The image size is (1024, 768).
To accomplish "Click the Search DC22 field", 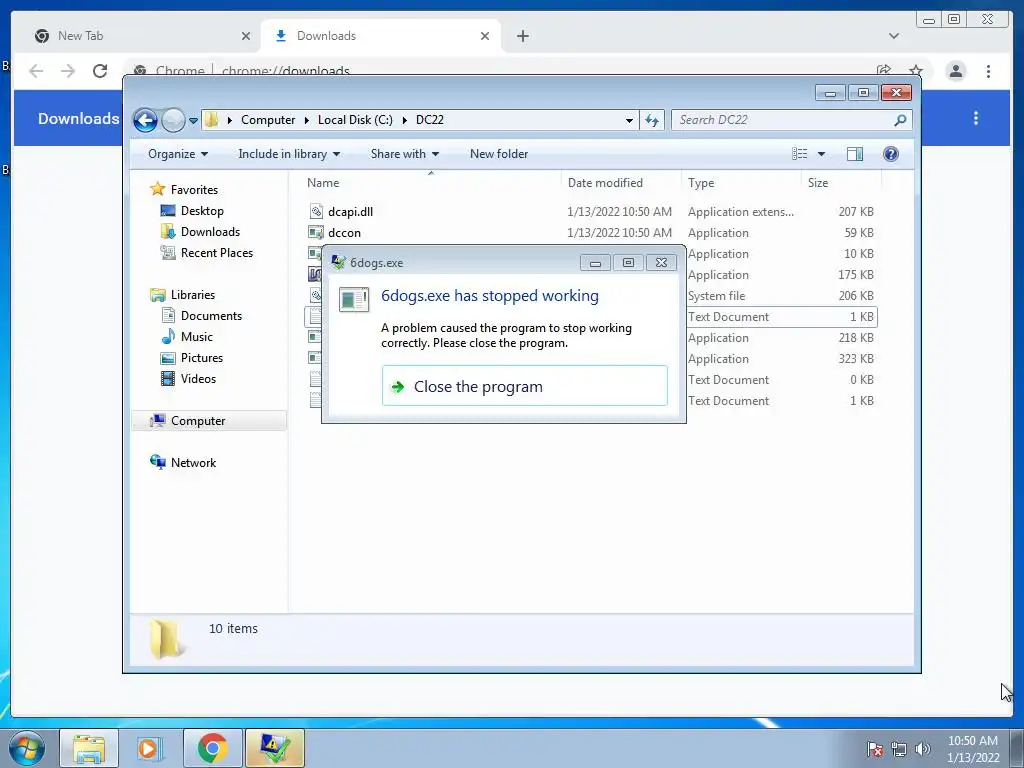I will [791, 120].
